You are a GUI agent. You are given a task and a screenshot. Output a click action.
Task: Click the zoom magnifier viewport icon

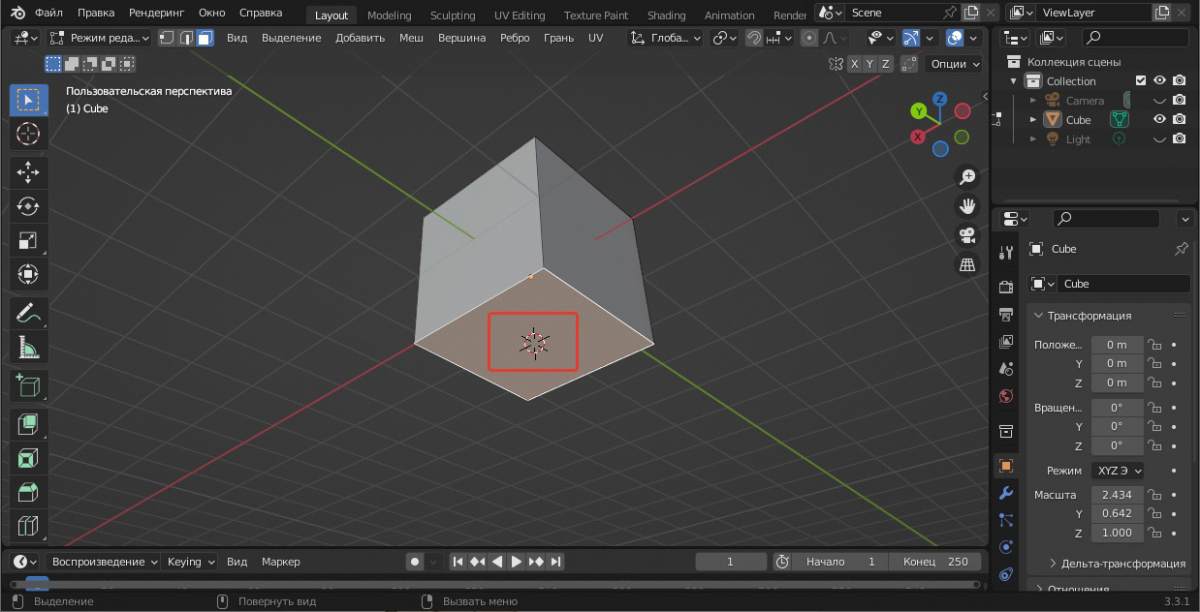(967, 177)
